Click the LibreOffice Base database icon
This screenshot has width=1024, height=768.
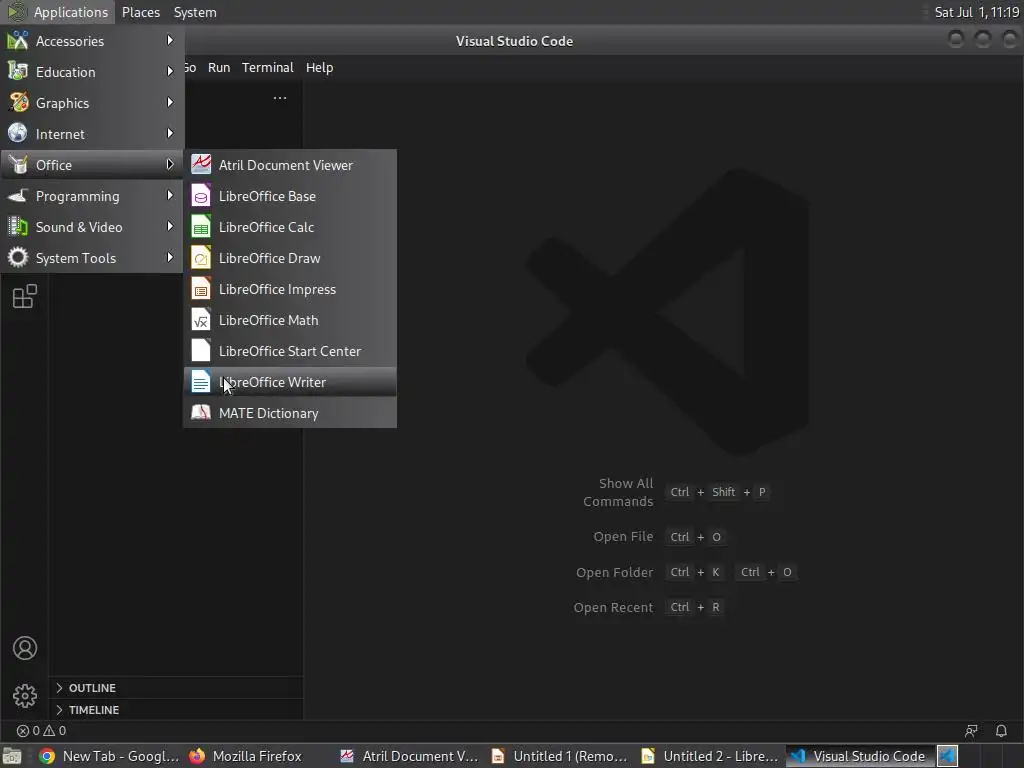(201, 196)
